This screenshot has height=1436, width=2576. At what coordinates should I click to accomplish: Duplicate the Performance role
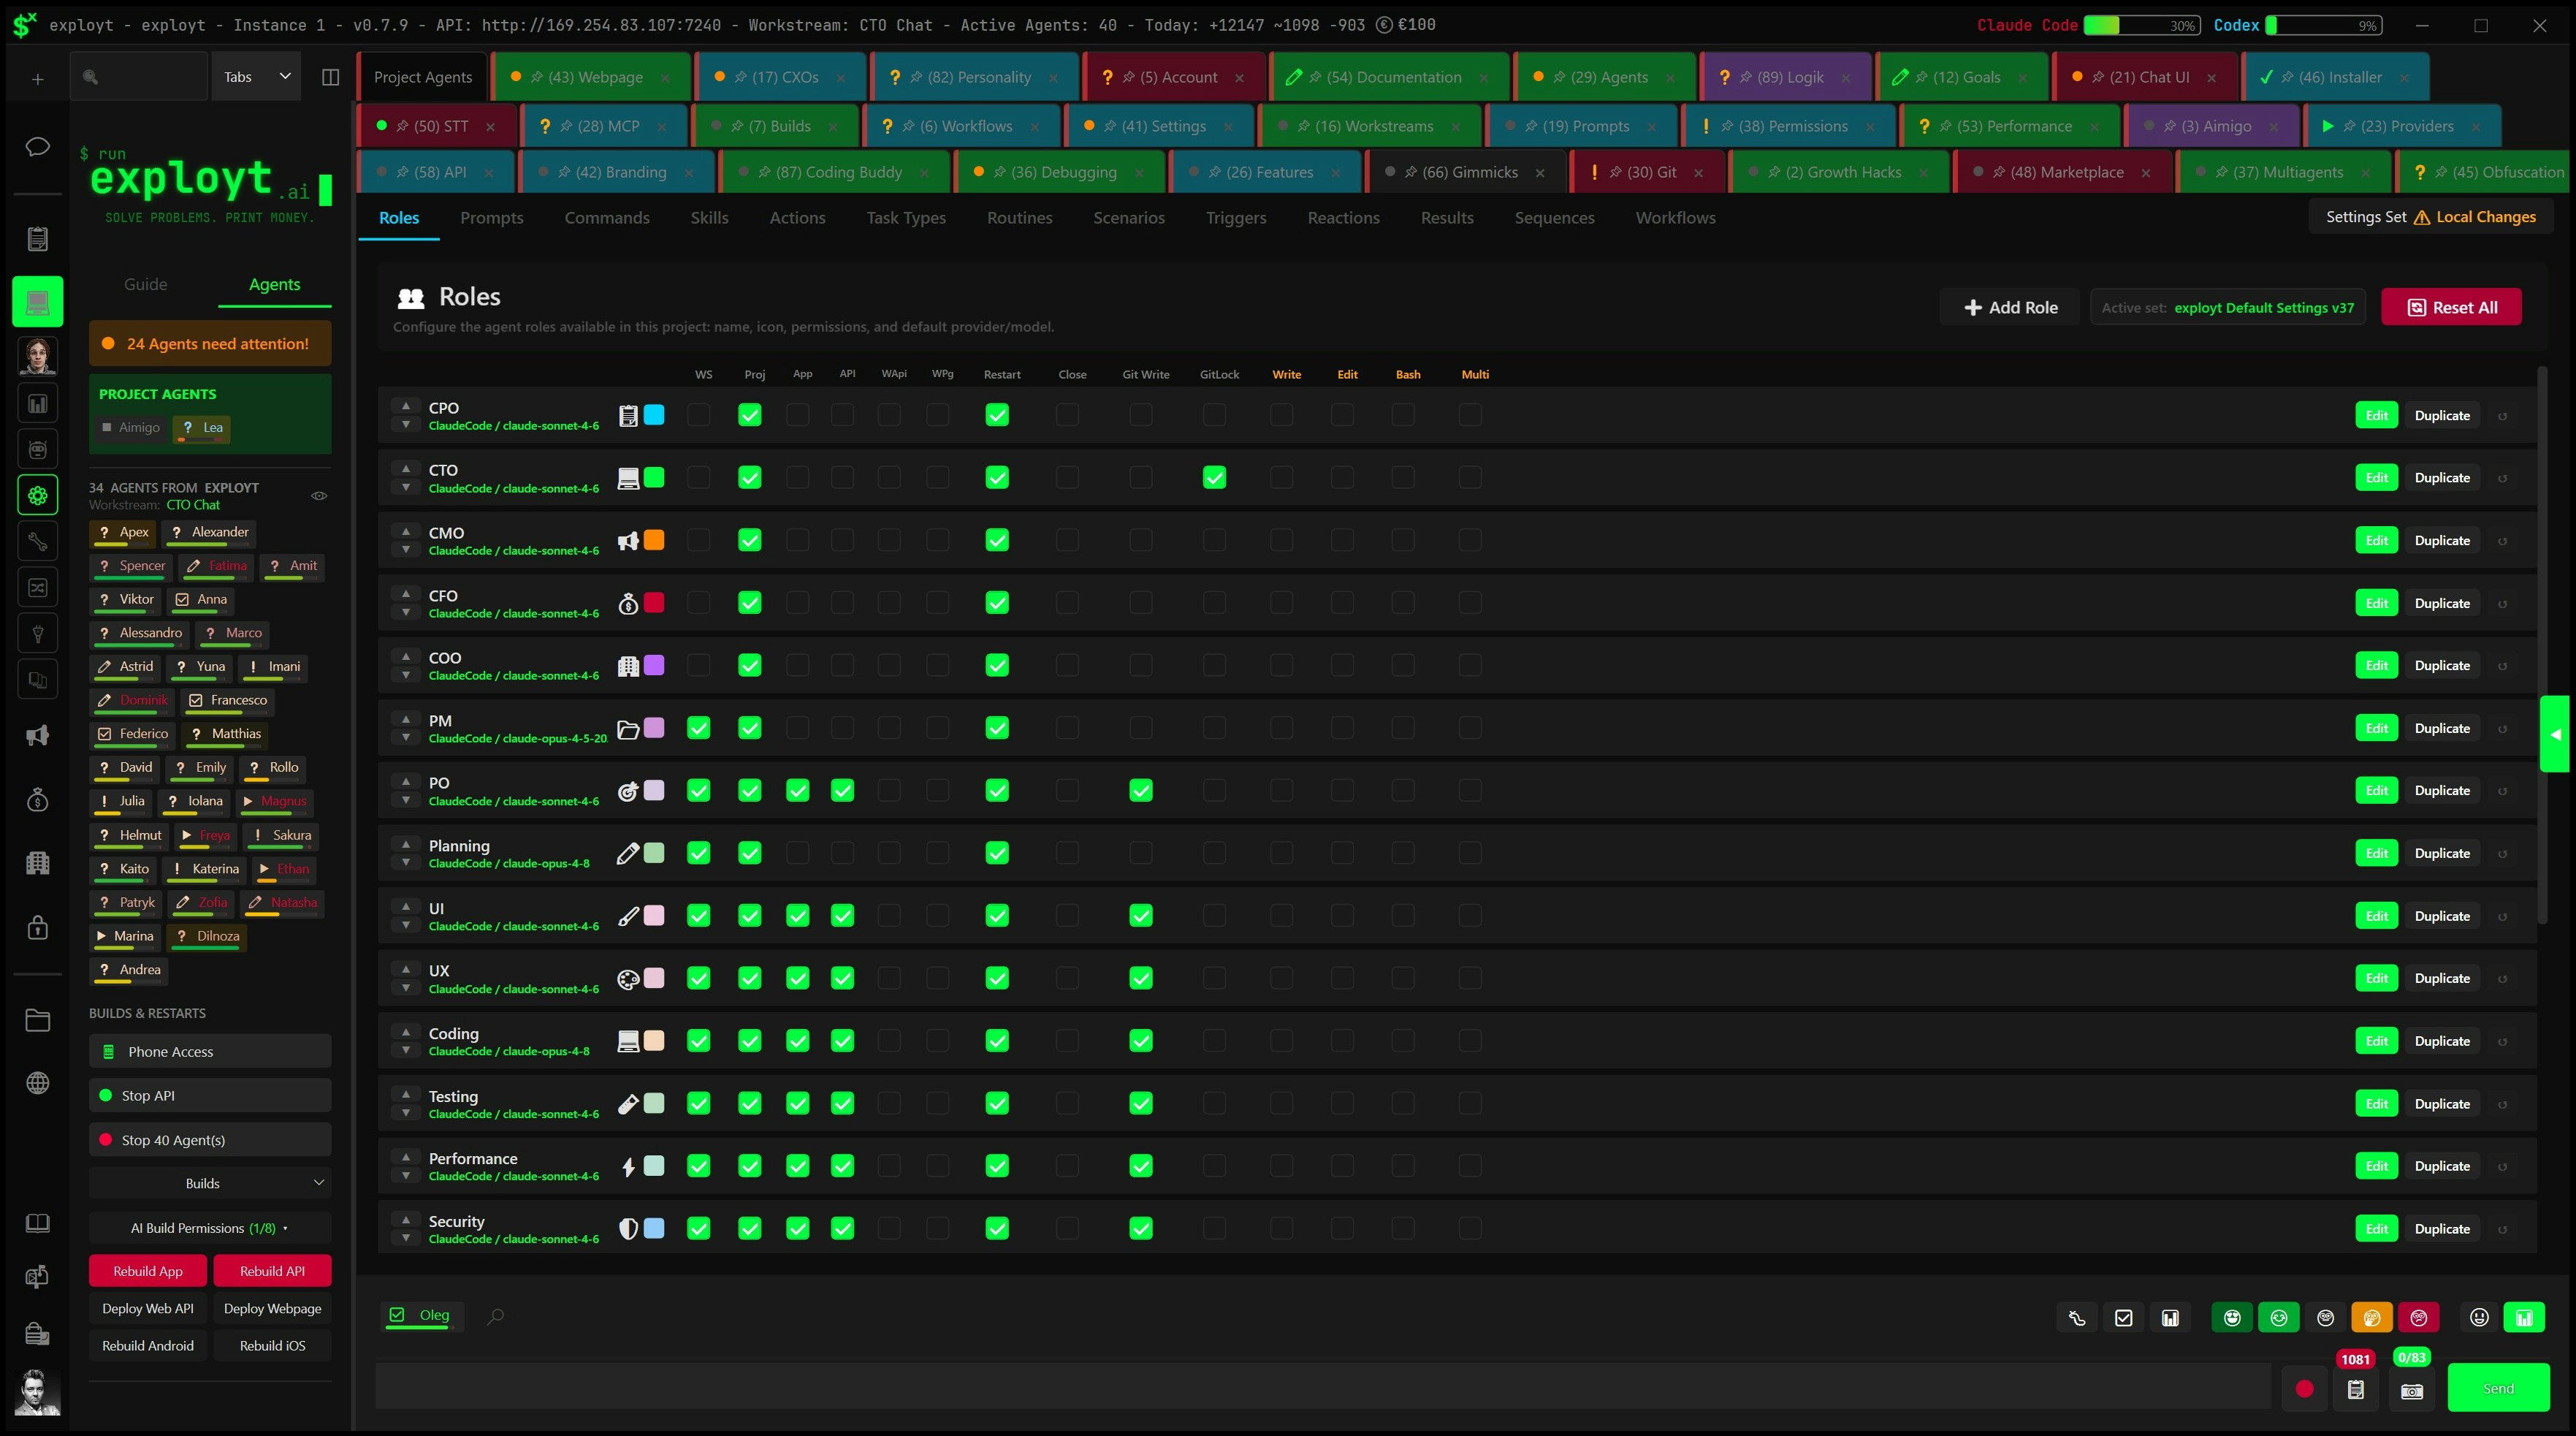click(x=2441, y=1166)
